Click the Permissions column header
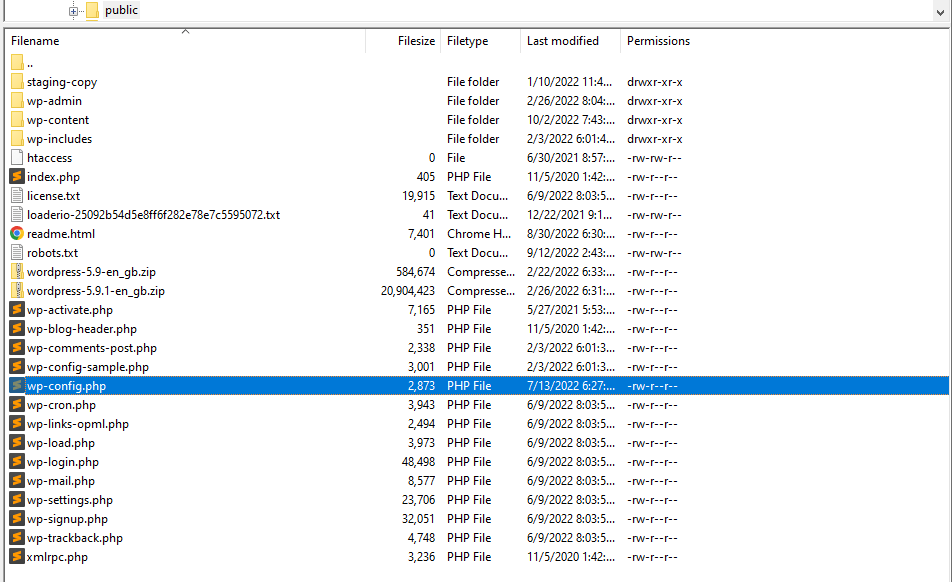This screenshot has width=952, height=582. tap(658, 41)
